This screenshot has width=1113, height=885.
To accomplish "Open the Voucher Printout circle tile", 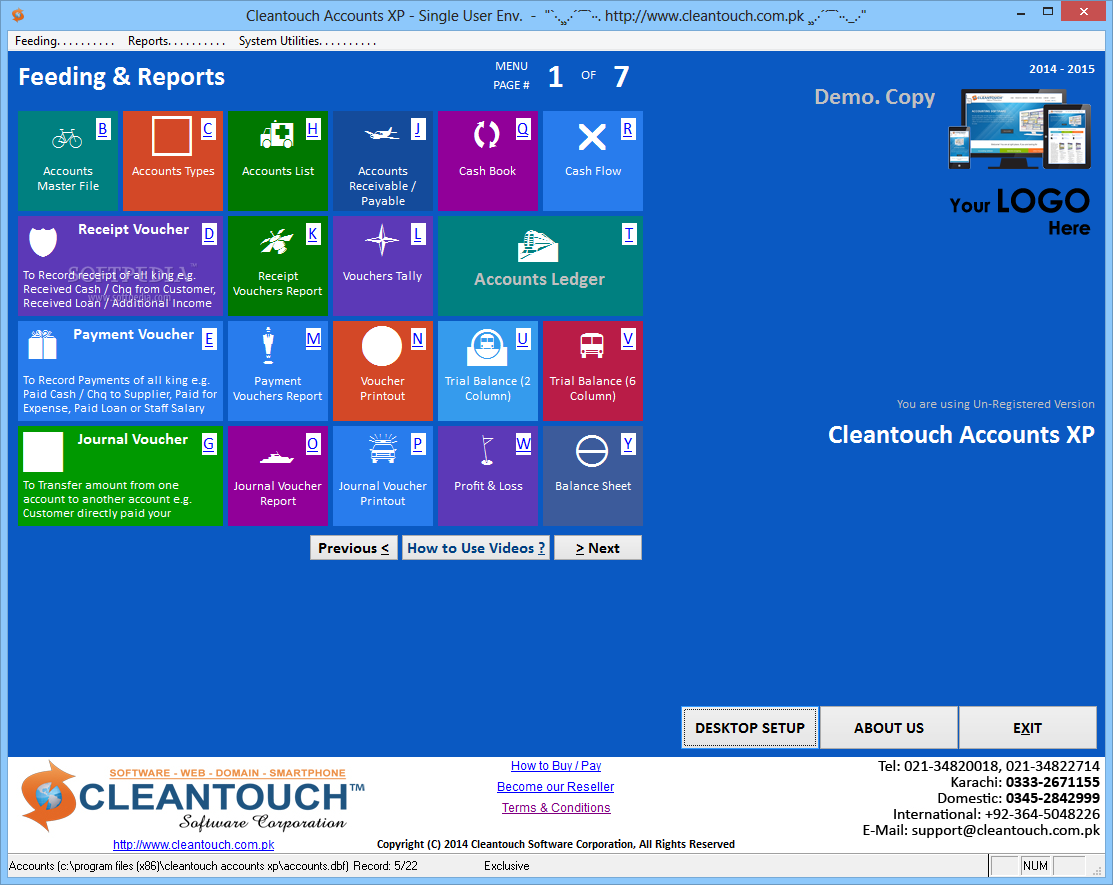I will (383, 370).
